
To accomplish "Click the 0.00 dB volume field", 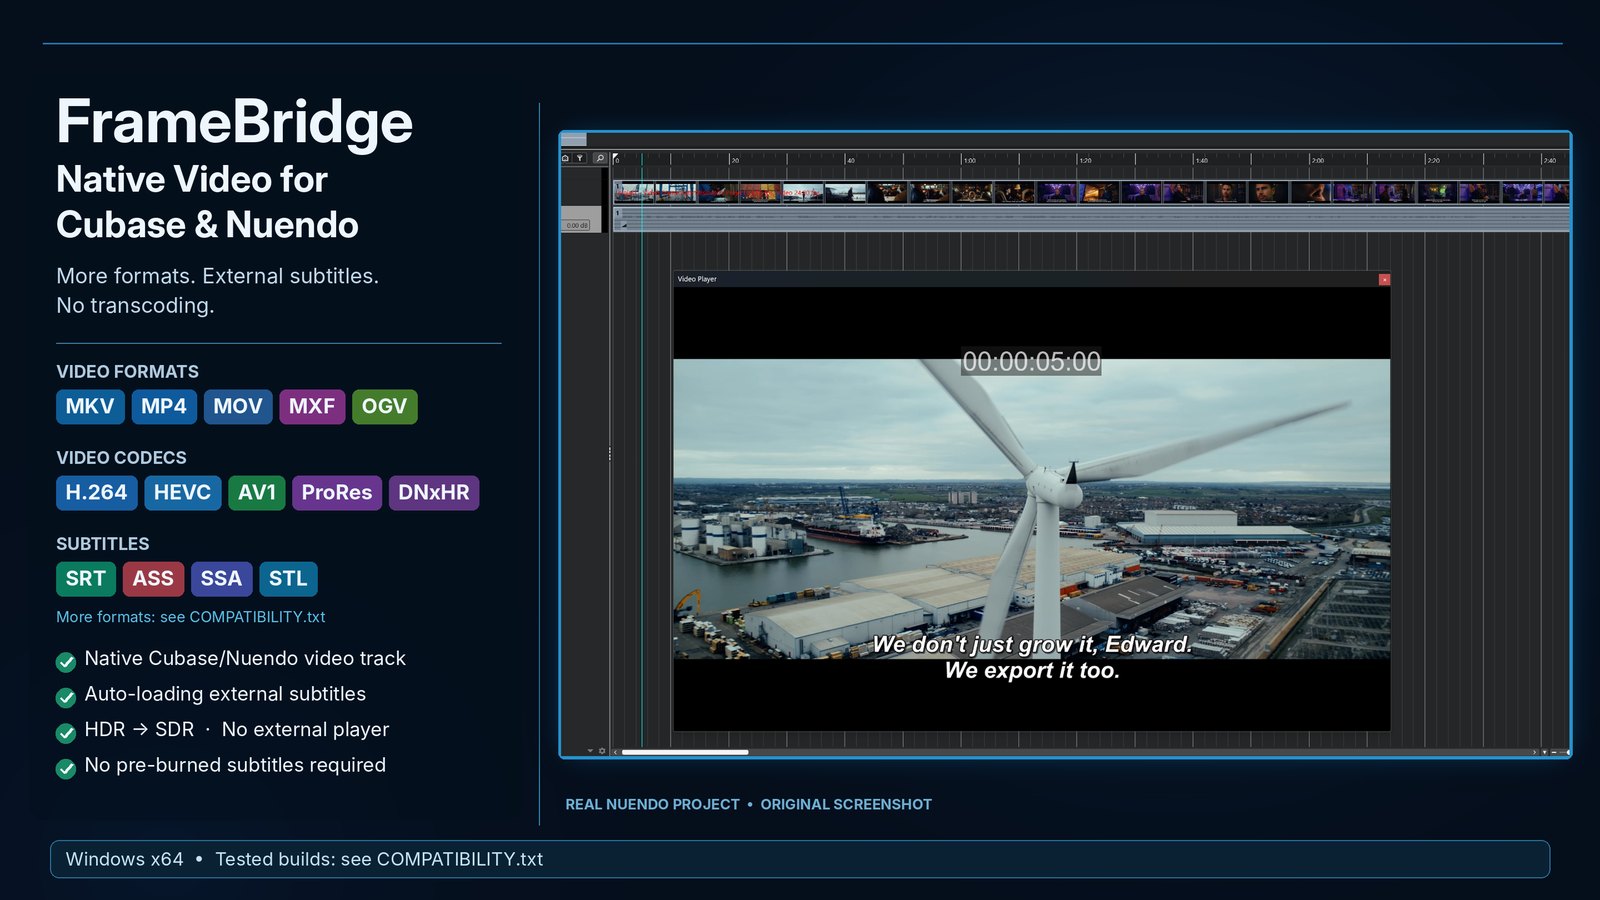I will 577,225.
